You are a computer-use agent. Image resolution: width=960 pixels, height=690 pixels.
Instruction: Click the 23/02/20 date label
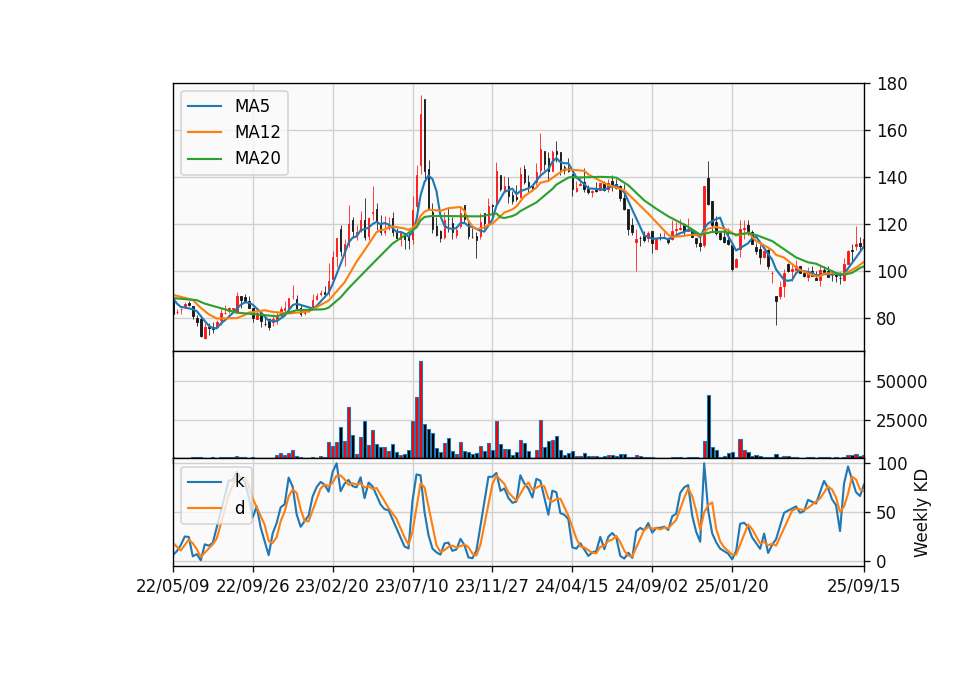click(x=332, y=587)
